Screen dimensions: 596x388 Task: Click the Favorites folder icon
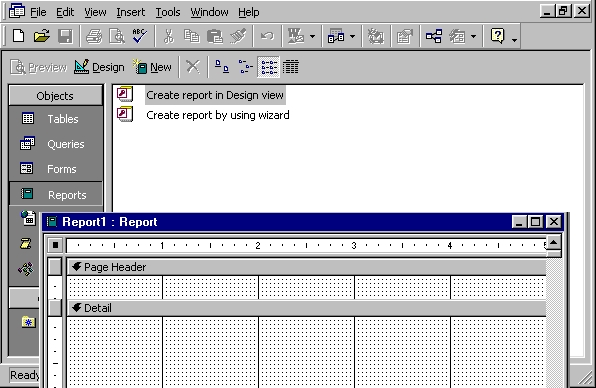coord(28,322)
